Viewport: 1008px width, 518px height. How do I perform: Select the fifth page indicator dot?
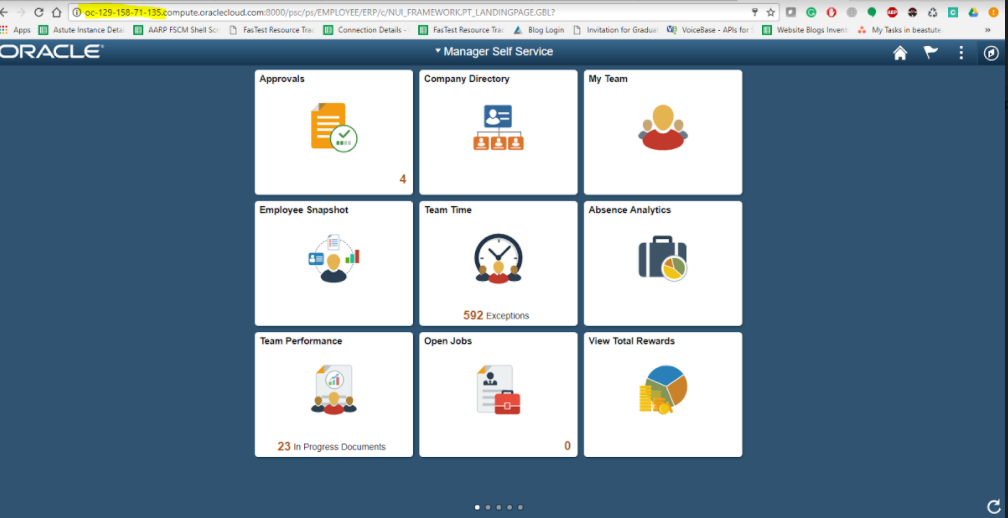click(520, 507)
